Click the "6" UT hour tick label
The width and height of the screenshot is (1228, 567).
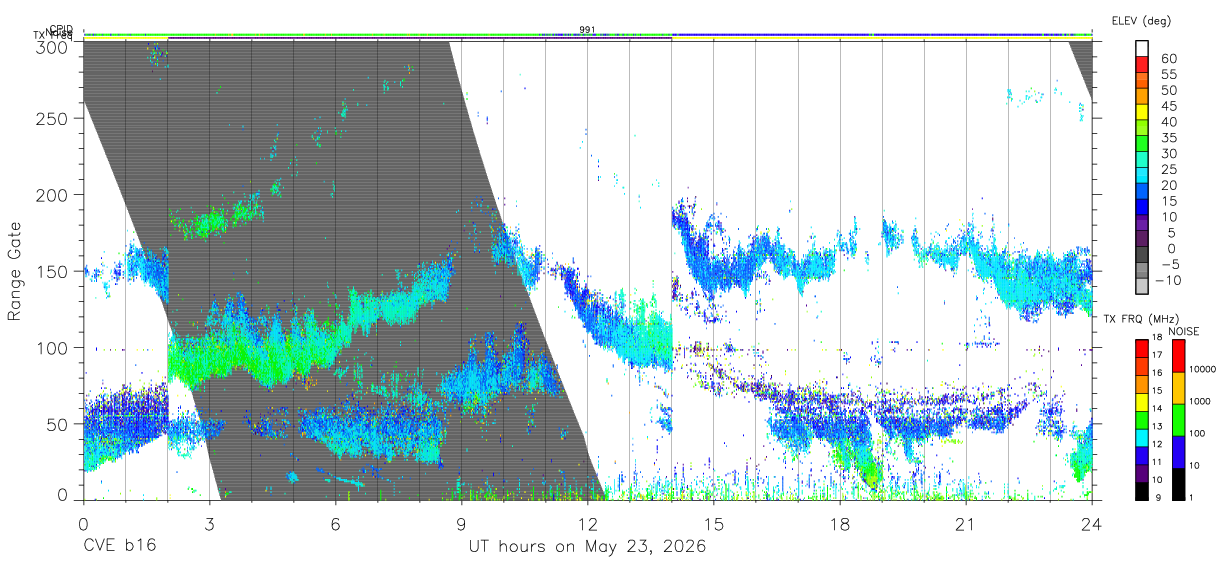335,523
